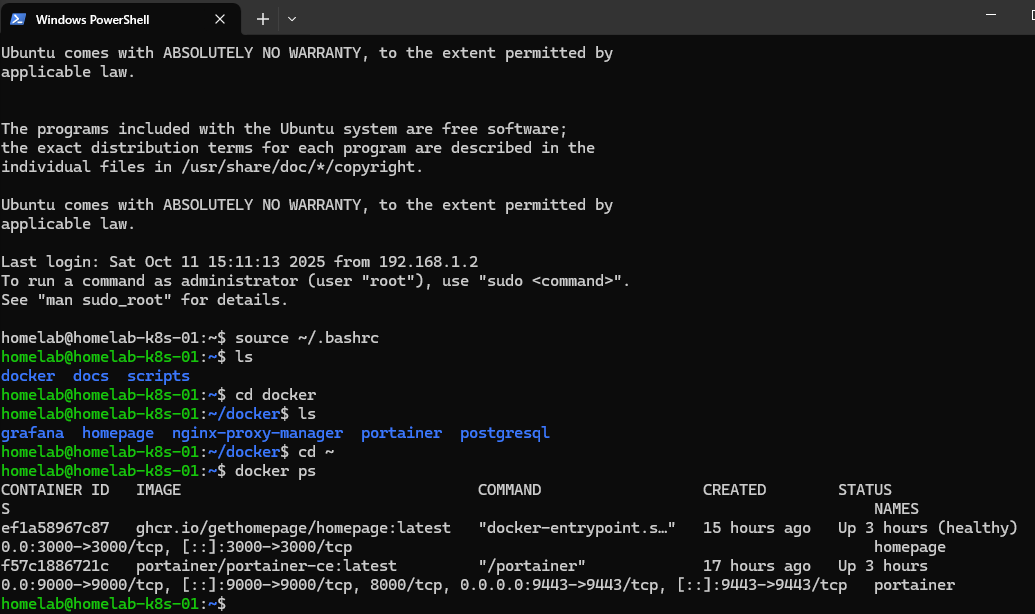
Task: Click the COMMAND column header
Action: point(510,490)
